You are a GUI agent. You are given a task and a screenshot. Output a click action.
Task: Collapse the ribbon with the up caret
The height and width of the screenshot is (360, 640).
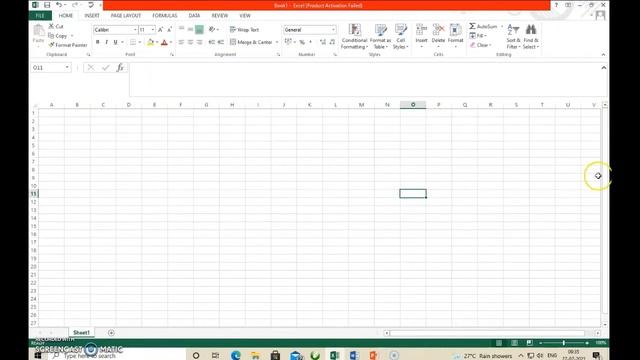coord(603,55)
